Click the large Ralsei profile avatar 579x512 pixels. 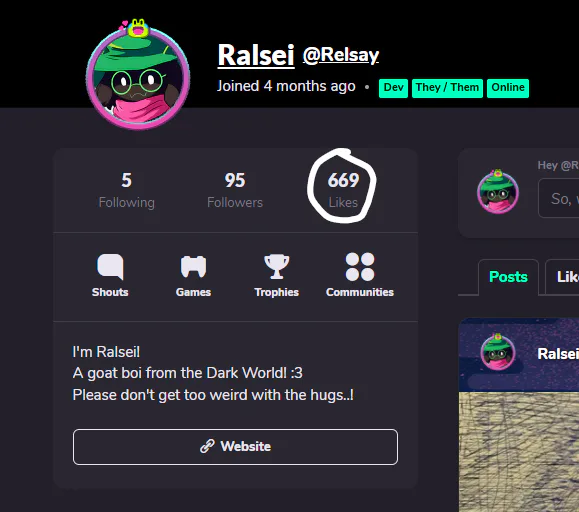138,79
